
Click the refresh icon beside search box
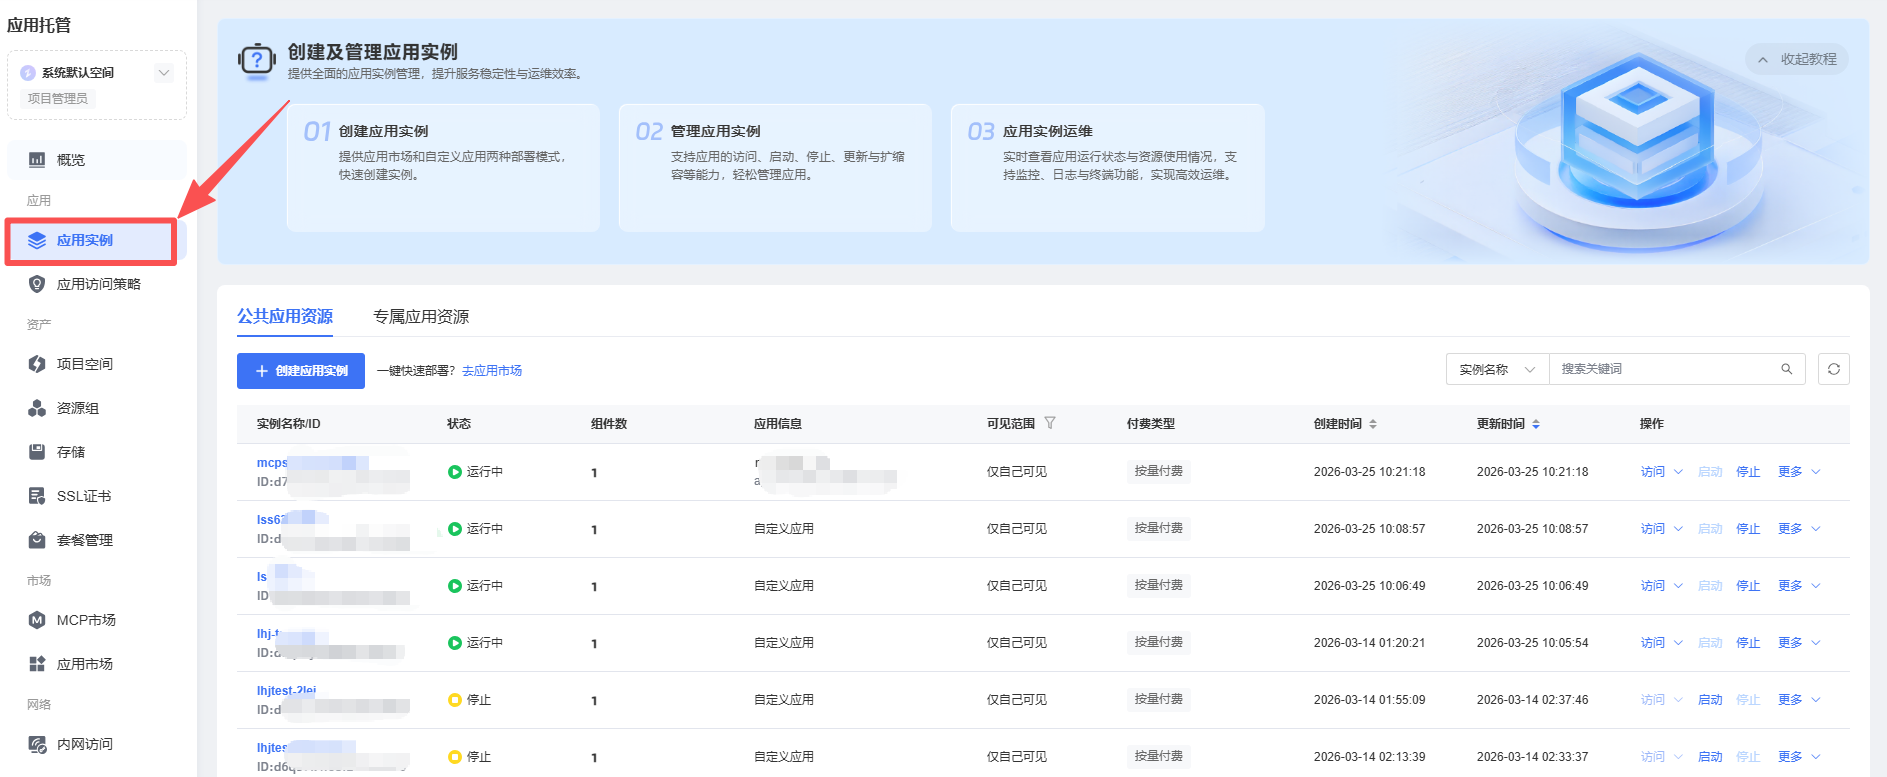[x=1833, y=369]
